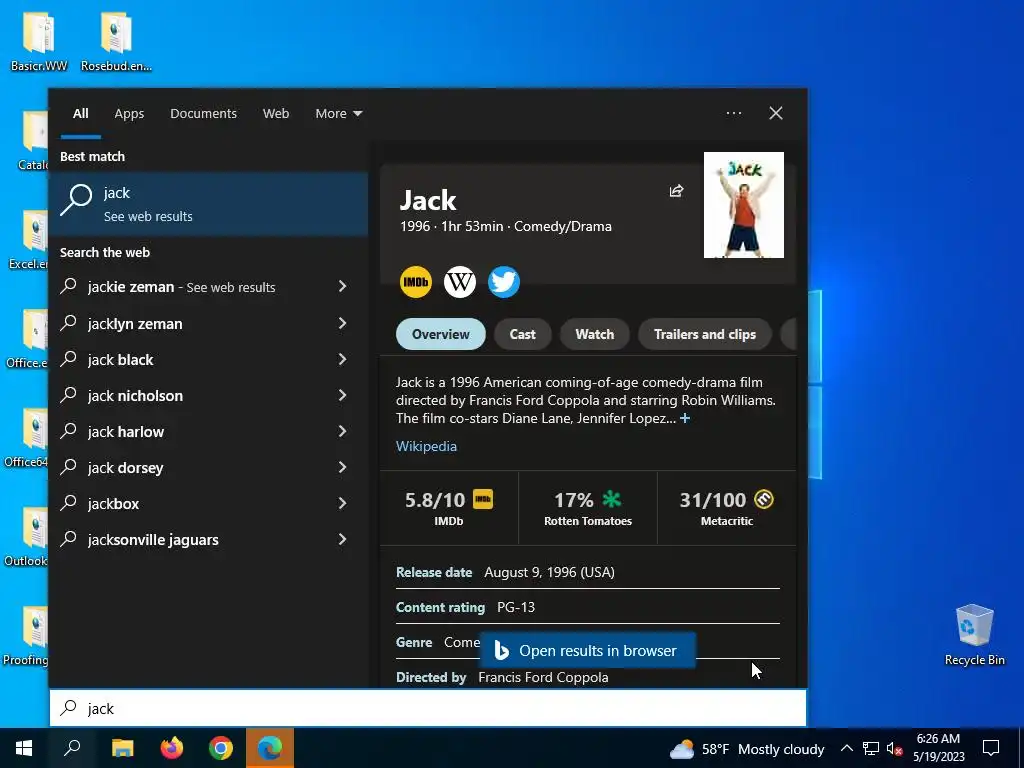Choose the jack nicholson suggestion text
1024x768 pixels.
pos(135,396)
